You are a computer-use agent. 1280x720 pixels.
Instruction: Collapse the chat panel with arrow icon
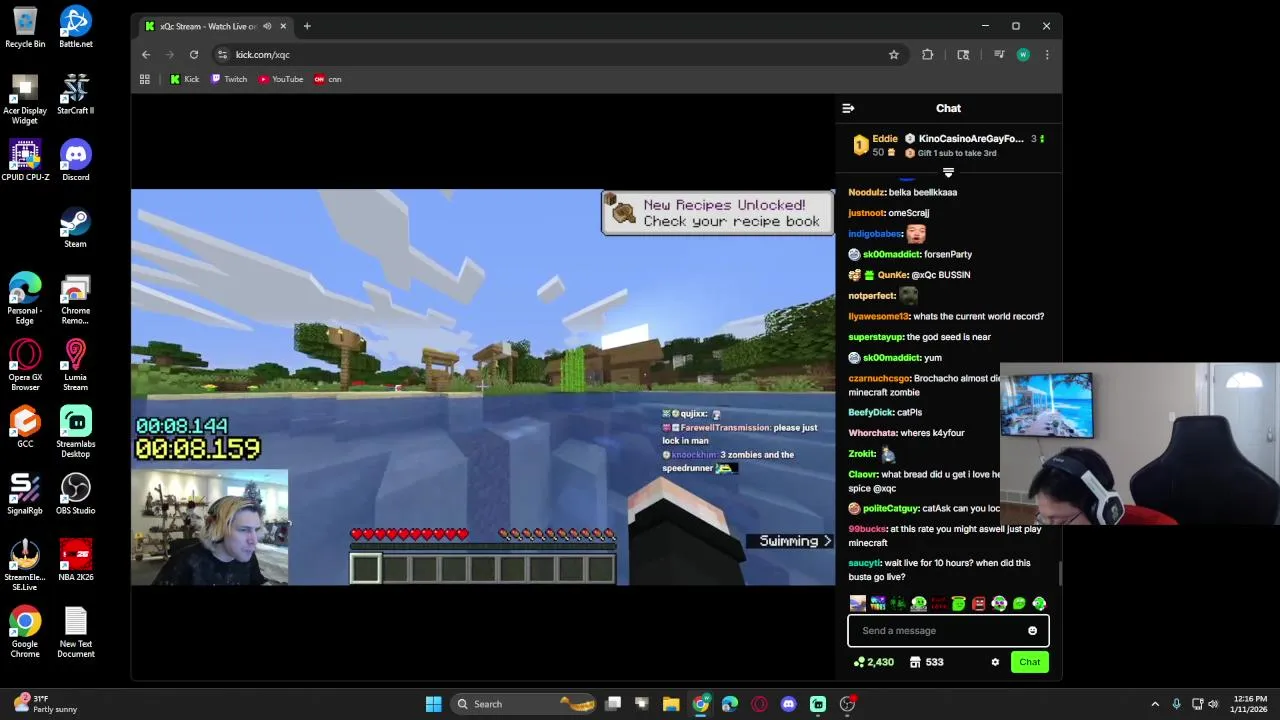[x=848, y=108]
